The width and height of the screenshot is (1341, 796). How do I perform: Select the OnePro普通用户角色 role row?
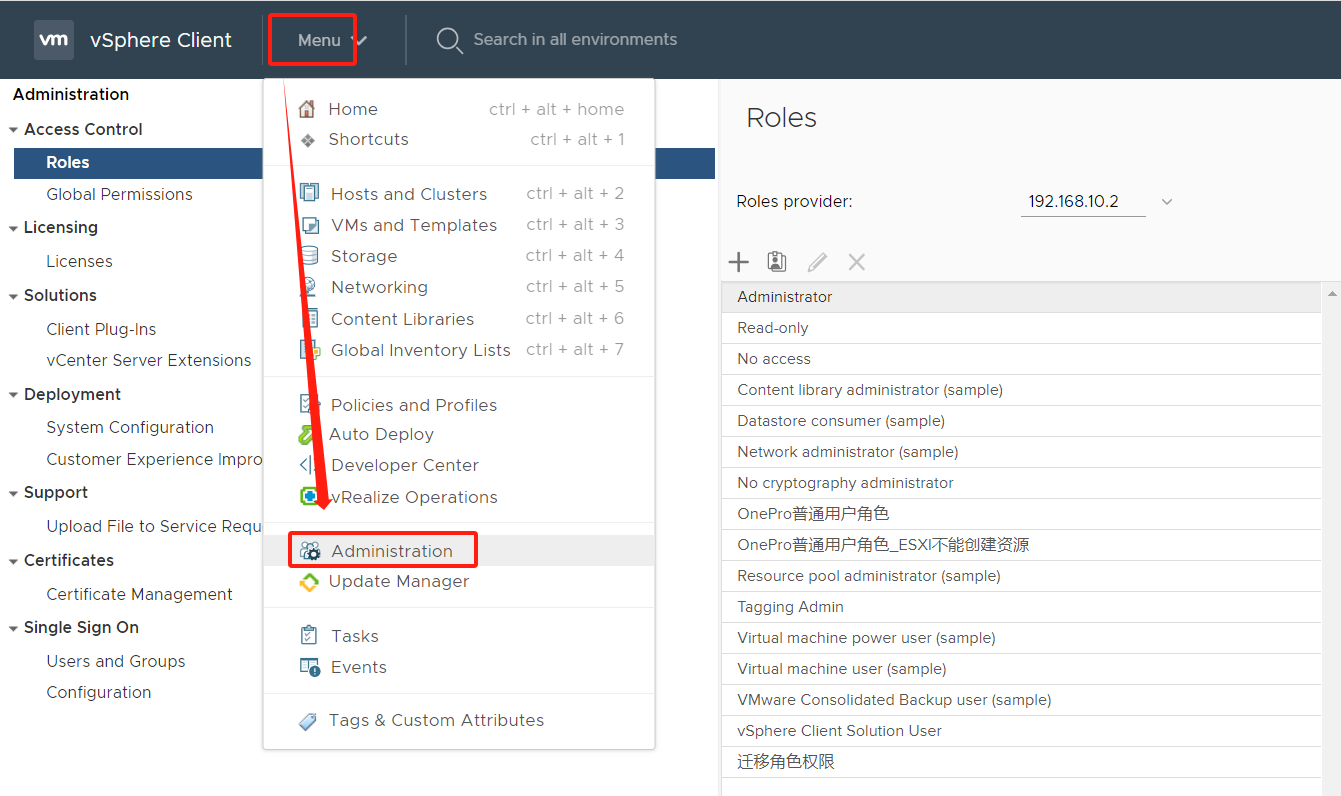coord(1021,514)
